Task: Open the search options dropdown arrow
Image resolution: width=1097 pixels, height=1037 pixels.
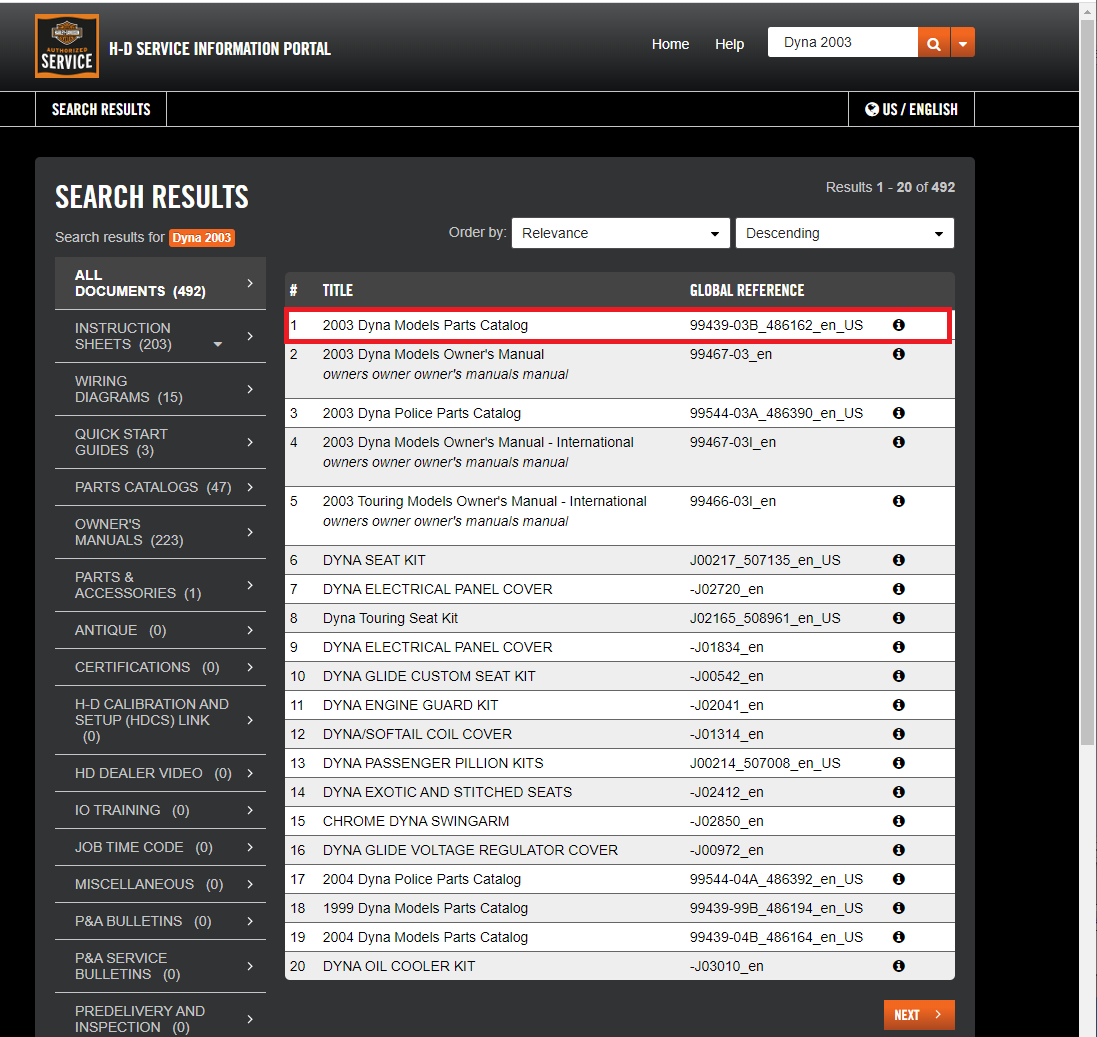Action: coord(962,43)
